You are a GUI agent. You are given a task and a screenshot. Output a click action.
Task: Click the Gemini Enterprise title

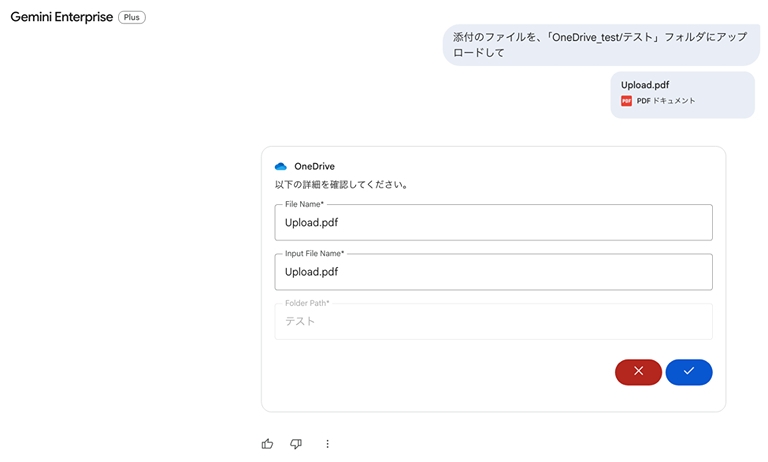pyautogui.click(x=62, y=17)
